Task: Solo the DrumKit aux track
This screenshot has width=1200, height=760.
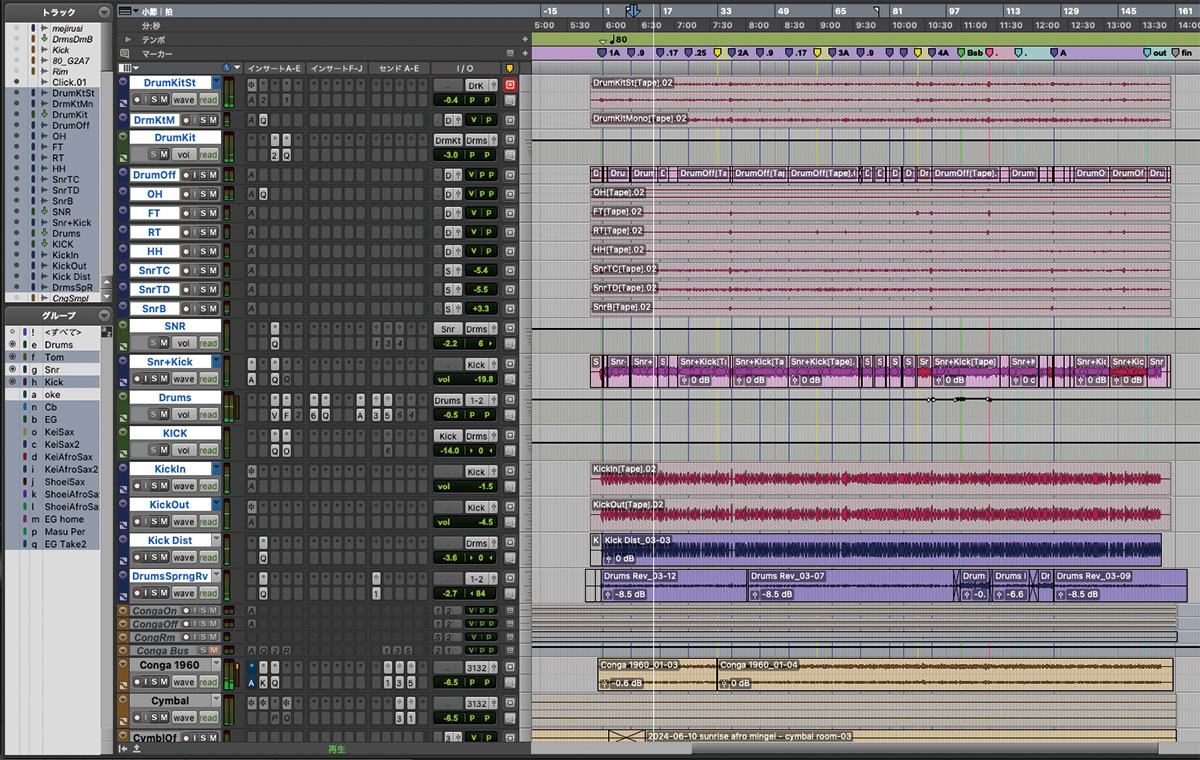Action: click(154, 154)
